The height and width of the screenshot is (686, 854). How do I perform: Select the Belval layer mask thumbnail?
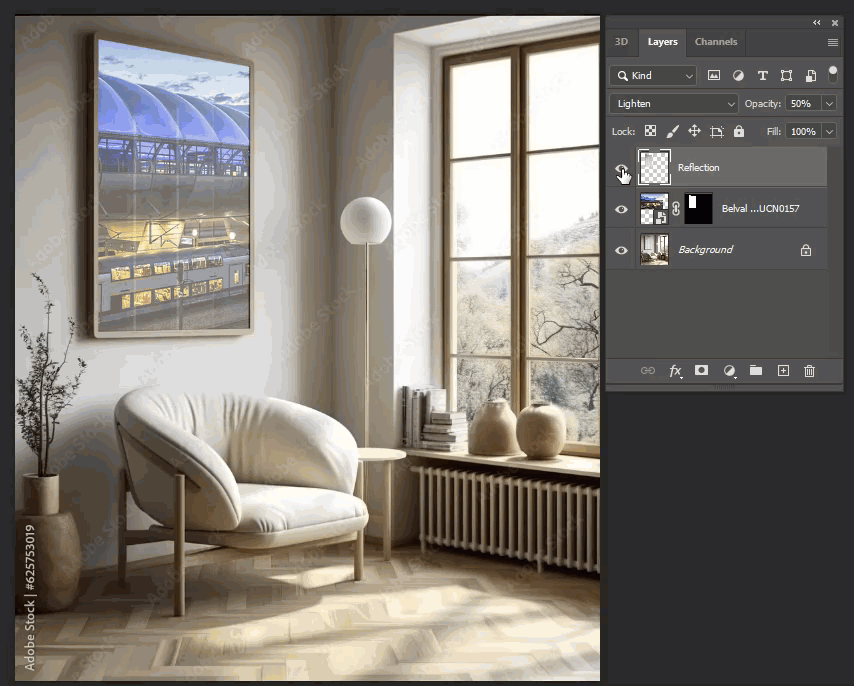pos(698,209)
